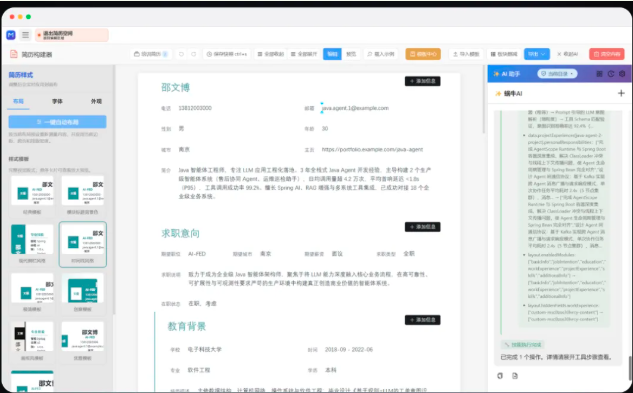Click the grid icon in the AI header

(599, 74)
